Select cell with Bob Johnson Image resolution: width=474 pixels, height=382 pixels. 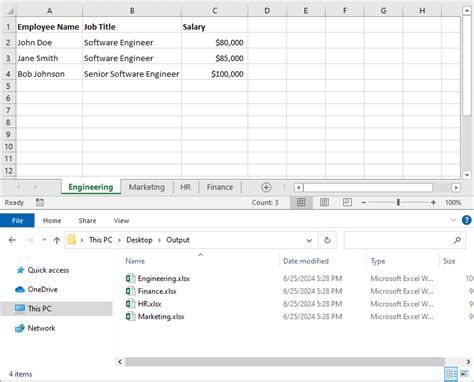click(49, 74)
